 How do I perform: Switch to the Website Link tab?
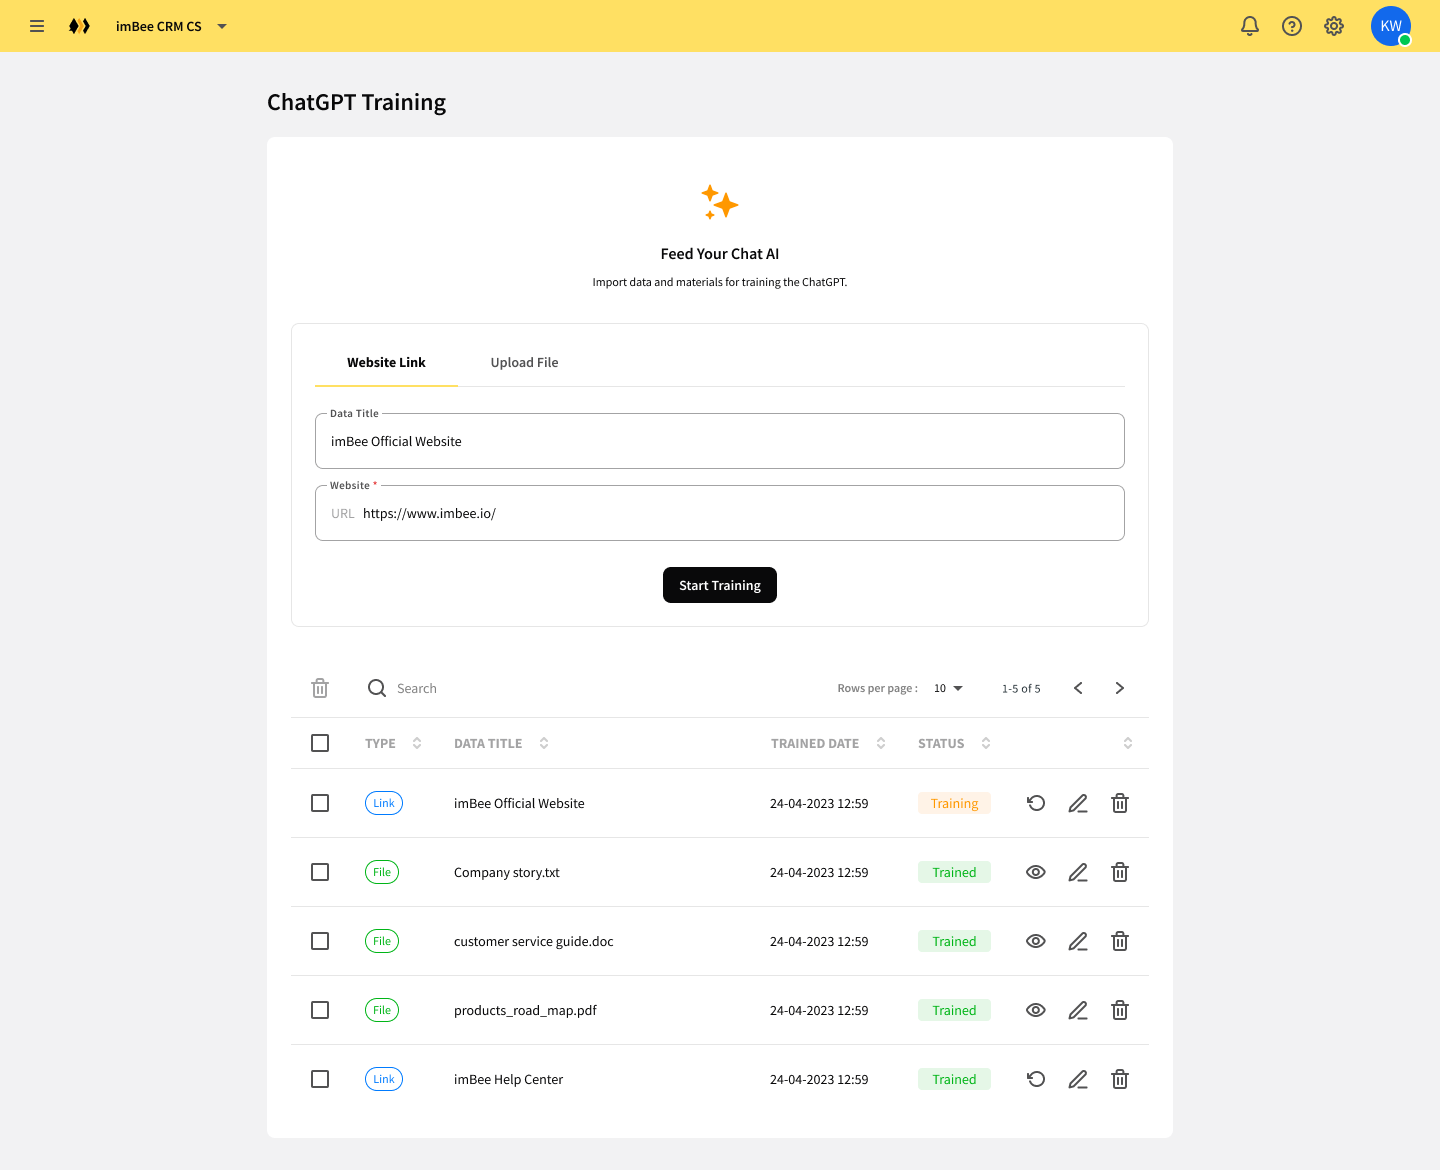coord(386,362)
